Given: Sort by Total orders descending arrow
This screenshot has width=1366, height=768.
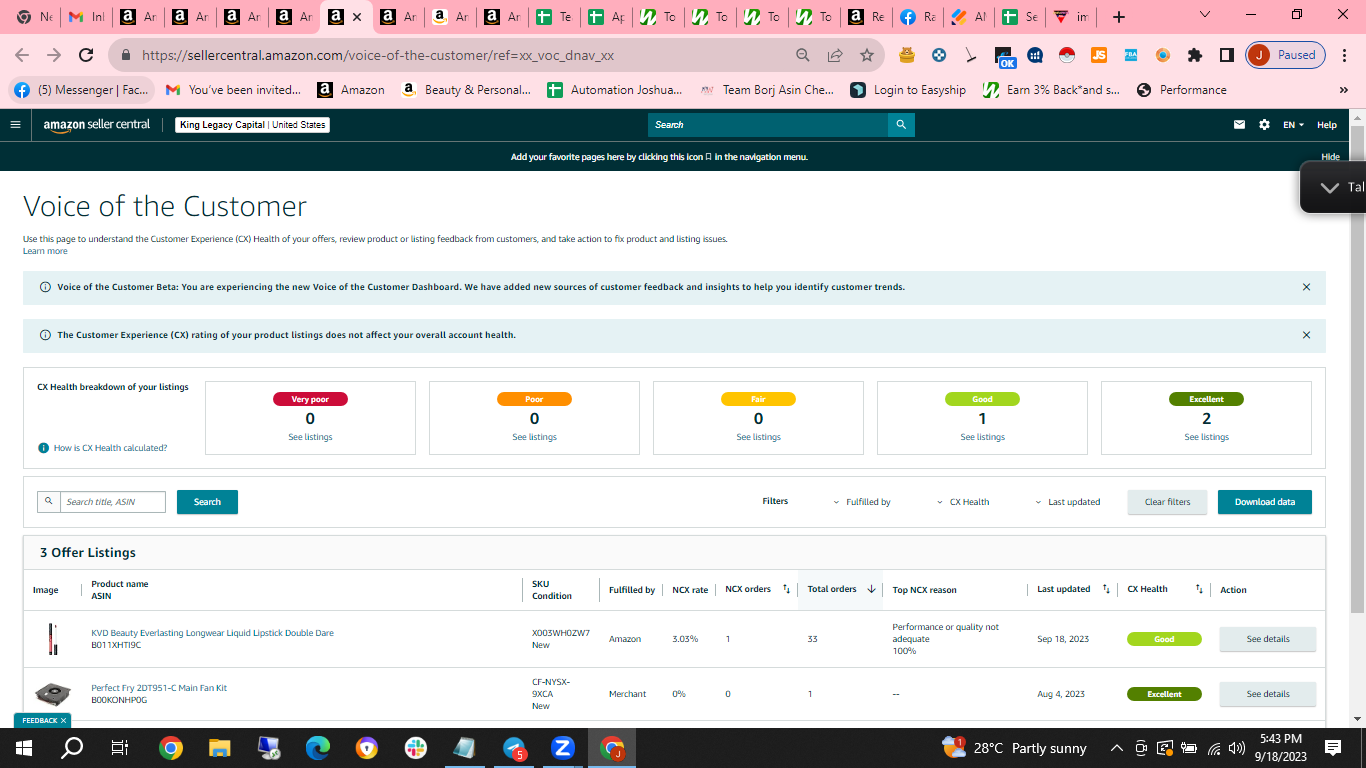Looking at the screenshot, I should [871, 589].
